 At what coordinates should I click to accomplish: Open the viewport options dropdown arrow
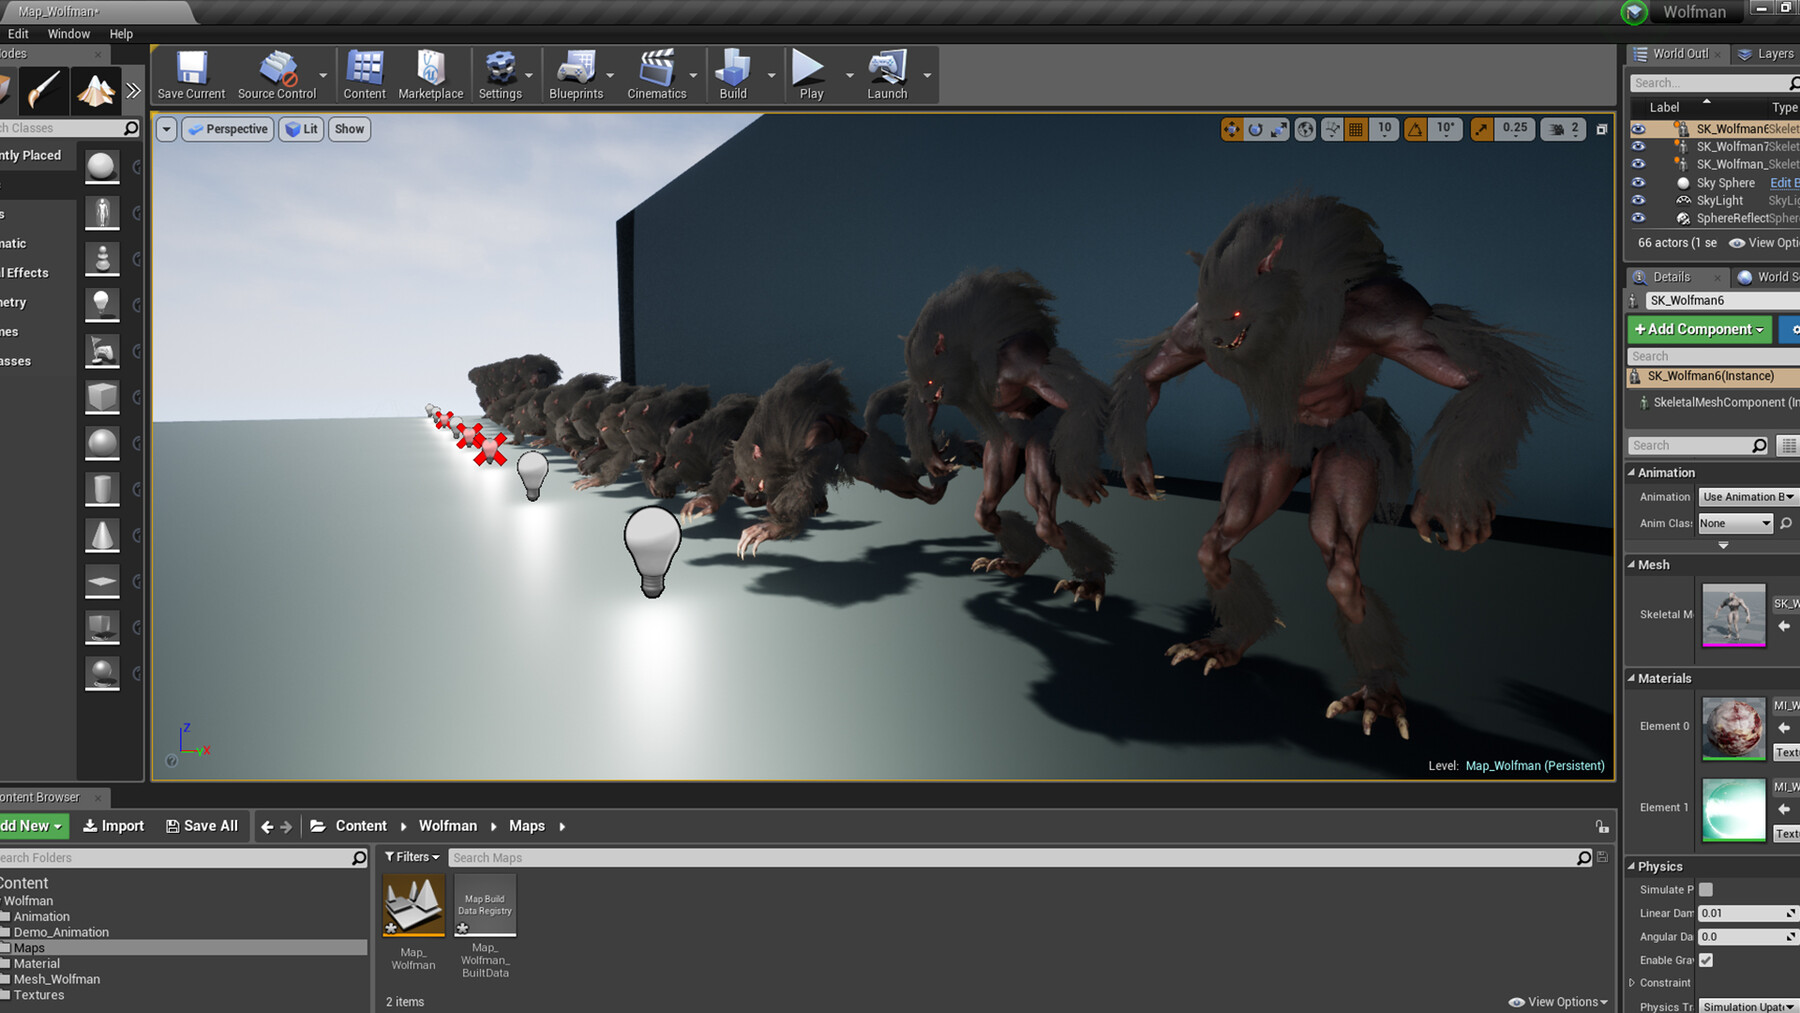click(x=166, y=129)
